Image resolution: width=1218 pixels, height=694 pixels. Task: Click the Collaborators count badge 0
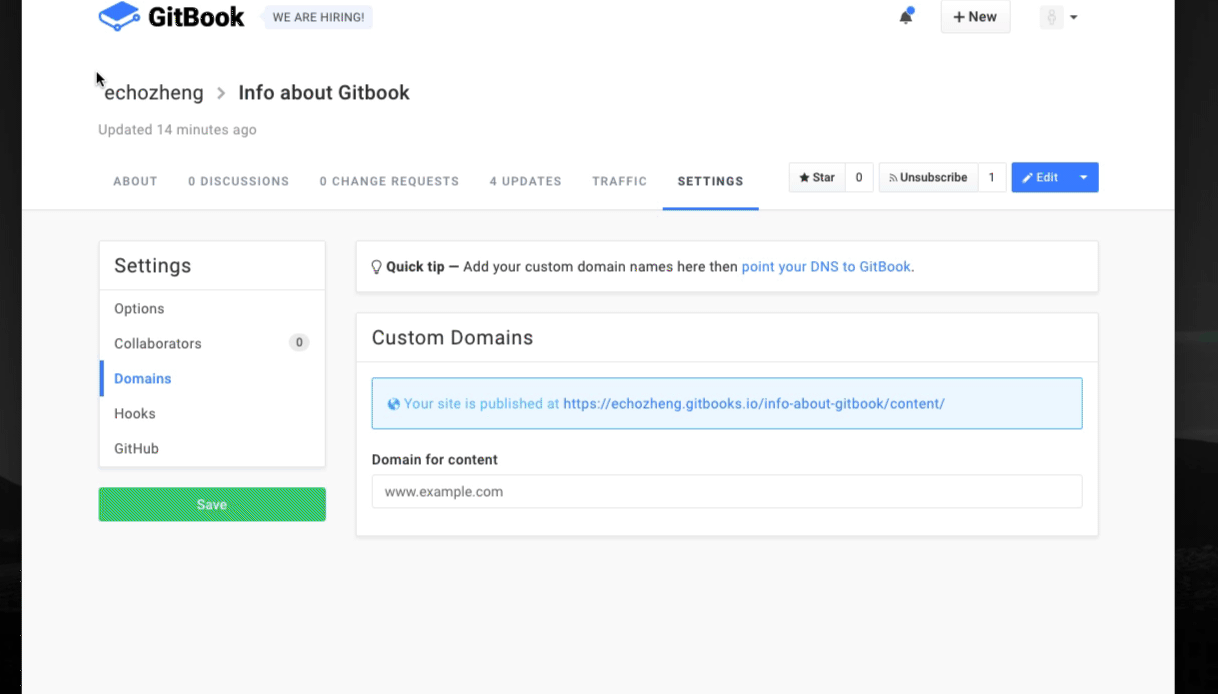click(x=299, y=343)
